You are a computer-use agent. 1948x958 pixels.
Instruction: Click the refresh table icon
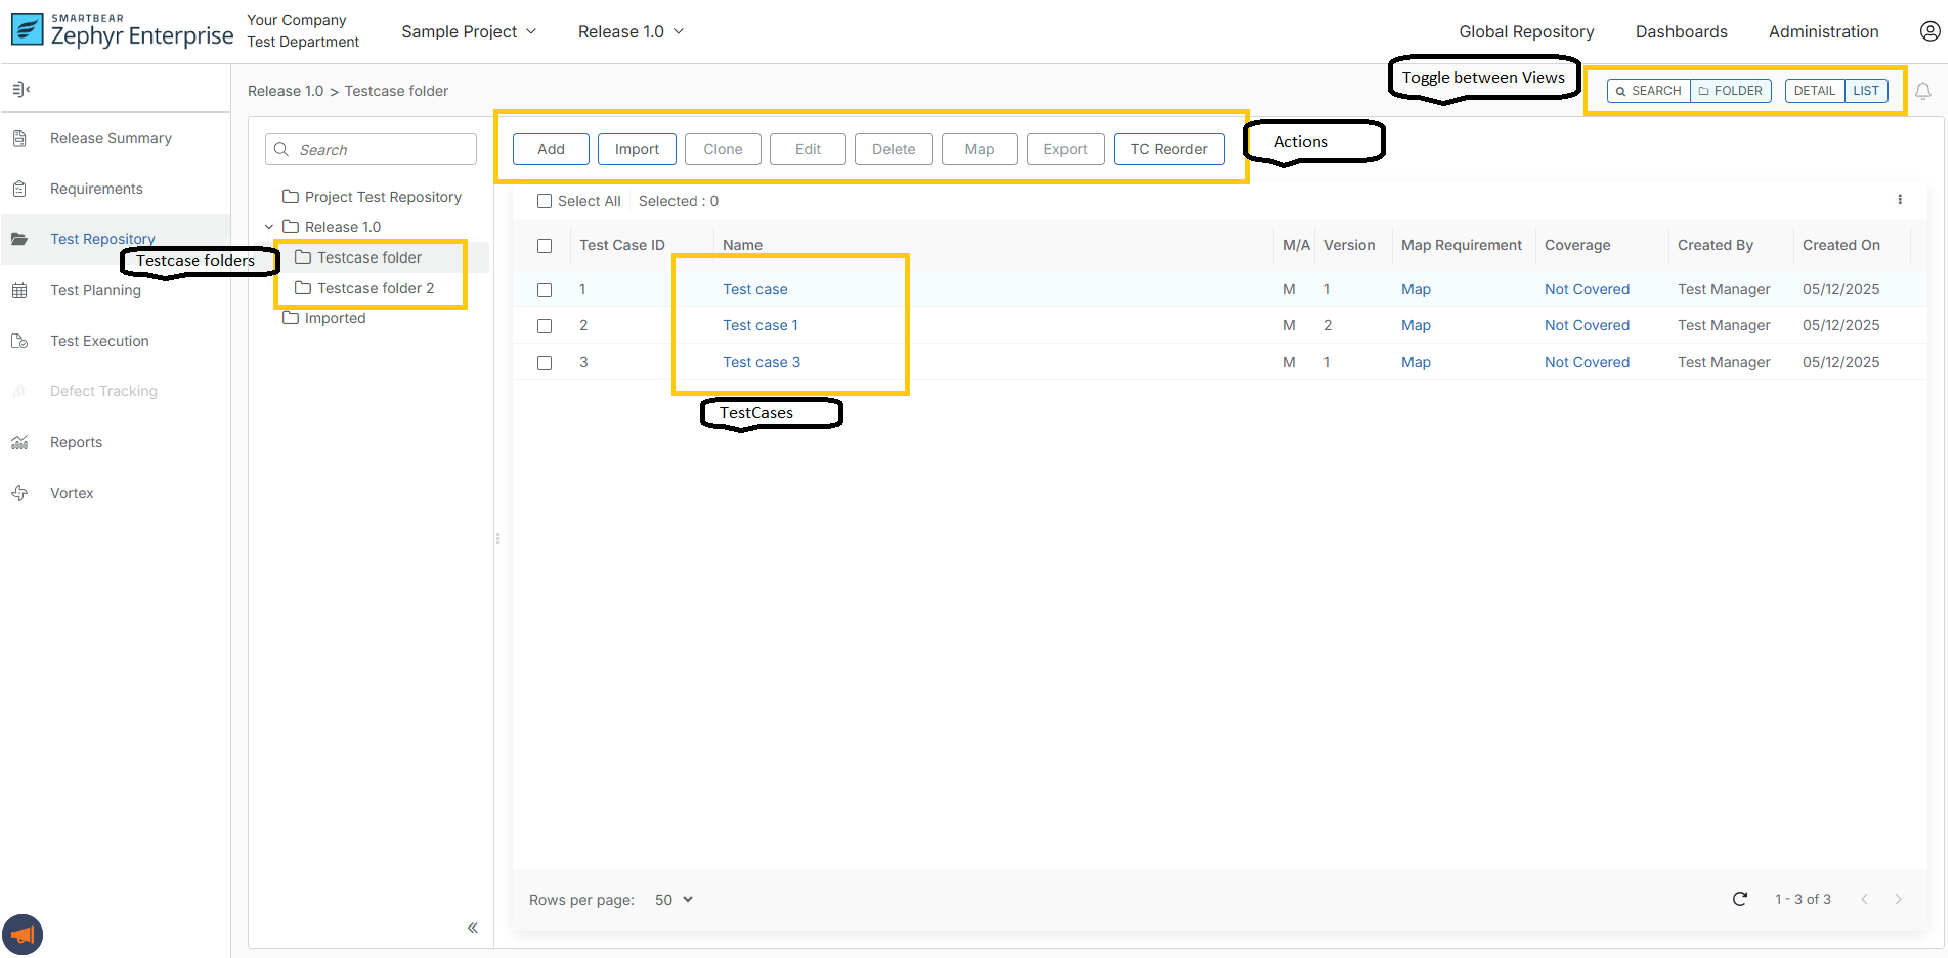(x=1739, y=899)
